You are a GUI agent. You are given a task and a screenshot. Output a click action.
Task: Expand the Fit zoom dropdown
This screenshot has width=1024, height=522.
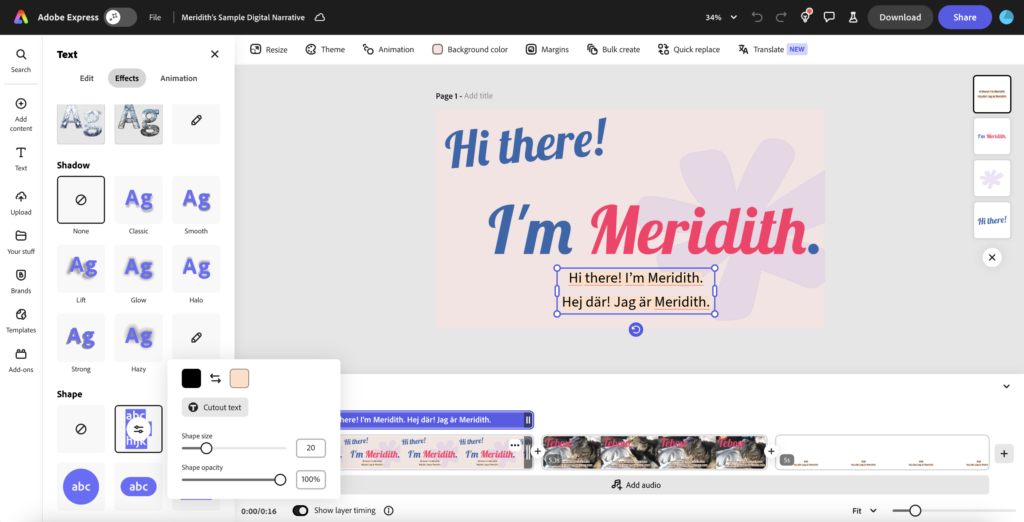864,510
